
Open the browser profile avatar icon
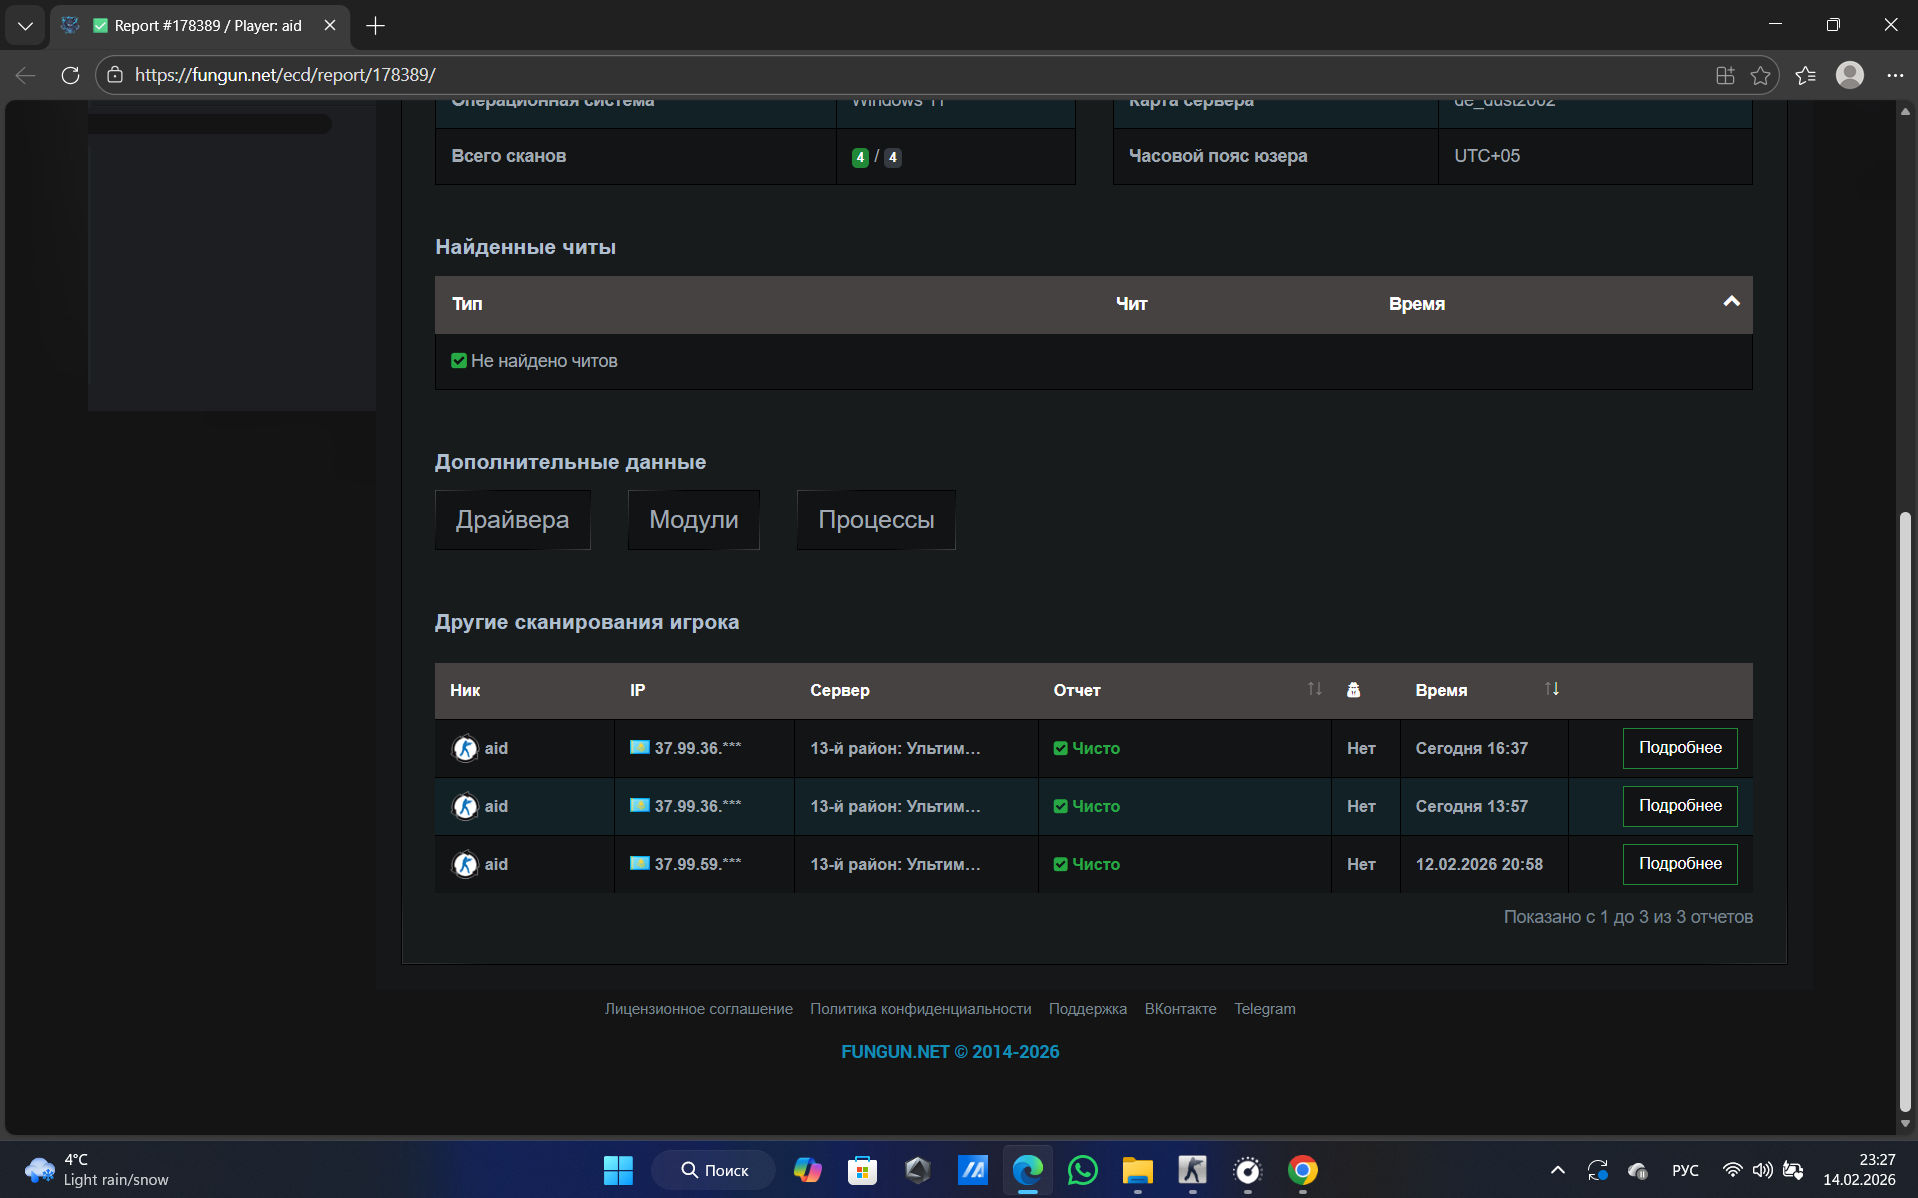[x=1849, y=75]
